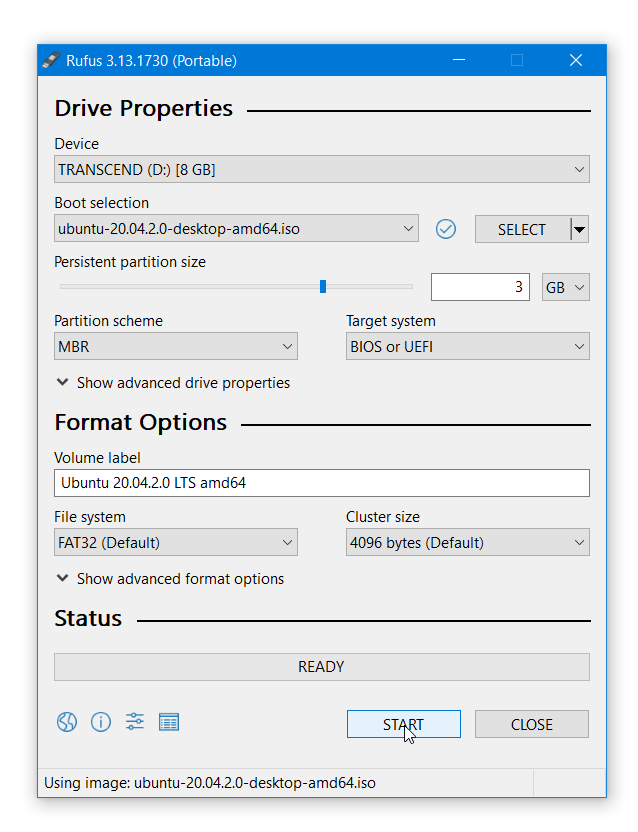Open the Device dropdown TRANSCEND (D:)

click(x=322, y=169)
